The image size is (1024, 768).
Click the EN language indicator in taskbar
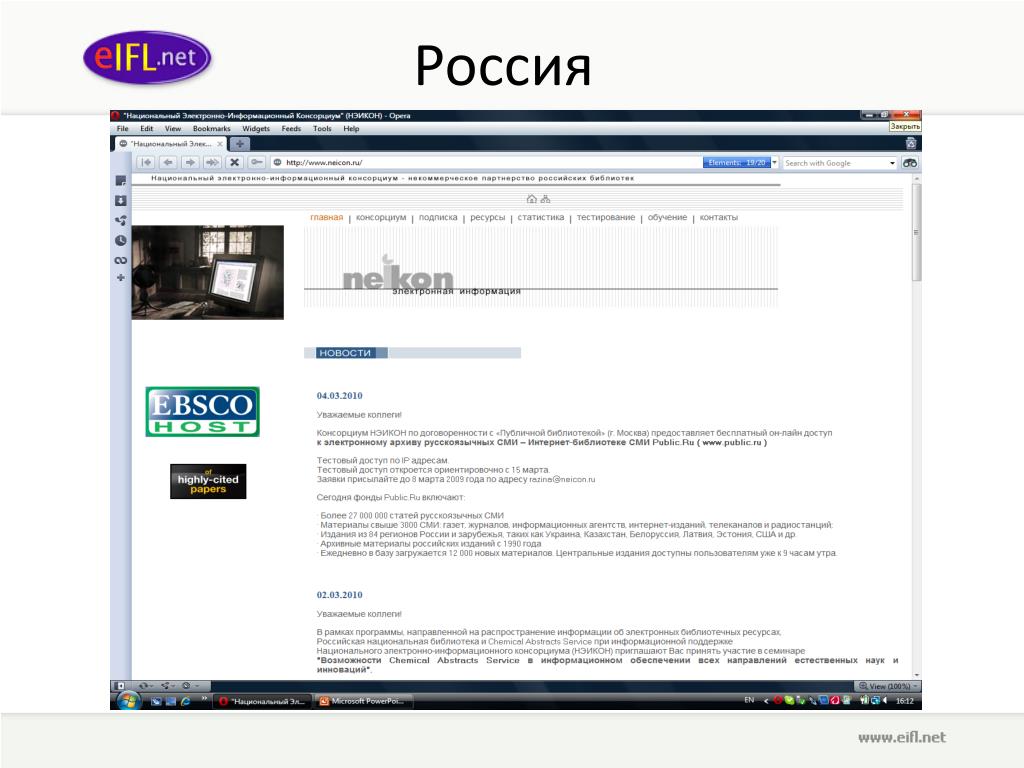click(x=749, y=700)
